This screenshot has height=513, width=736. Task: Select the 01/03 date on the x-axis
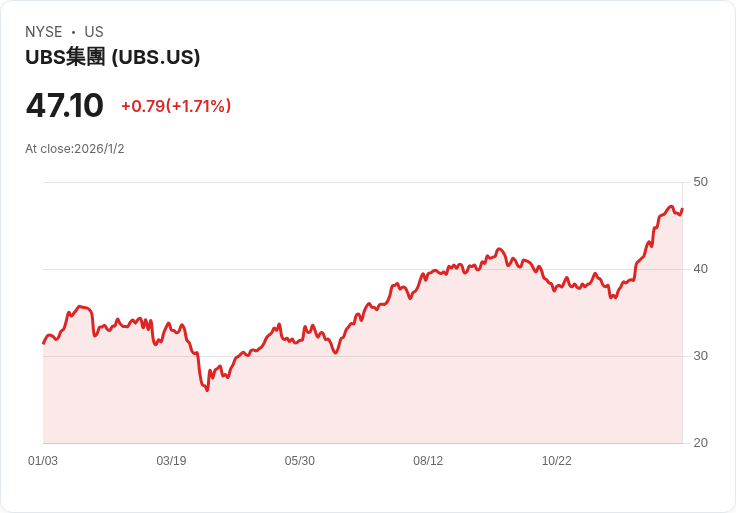coord(43,461)
